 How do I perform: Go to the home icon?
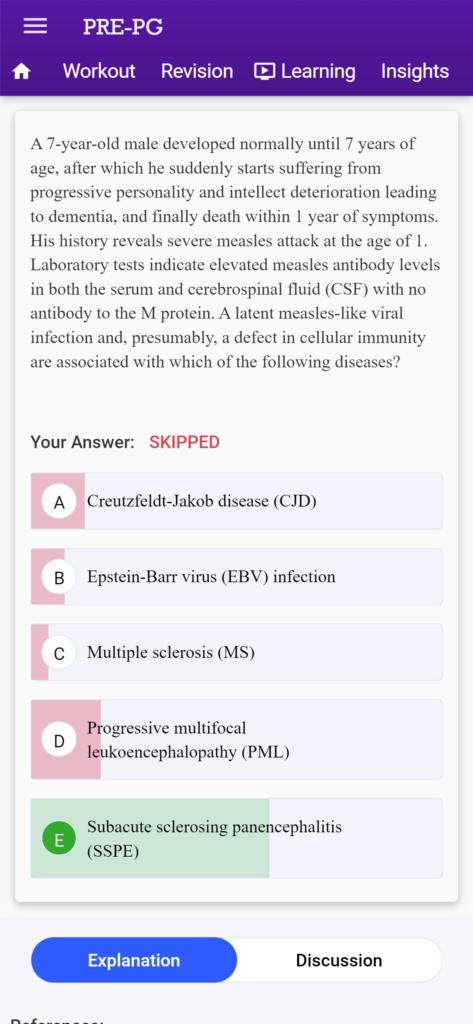[22, 72]
